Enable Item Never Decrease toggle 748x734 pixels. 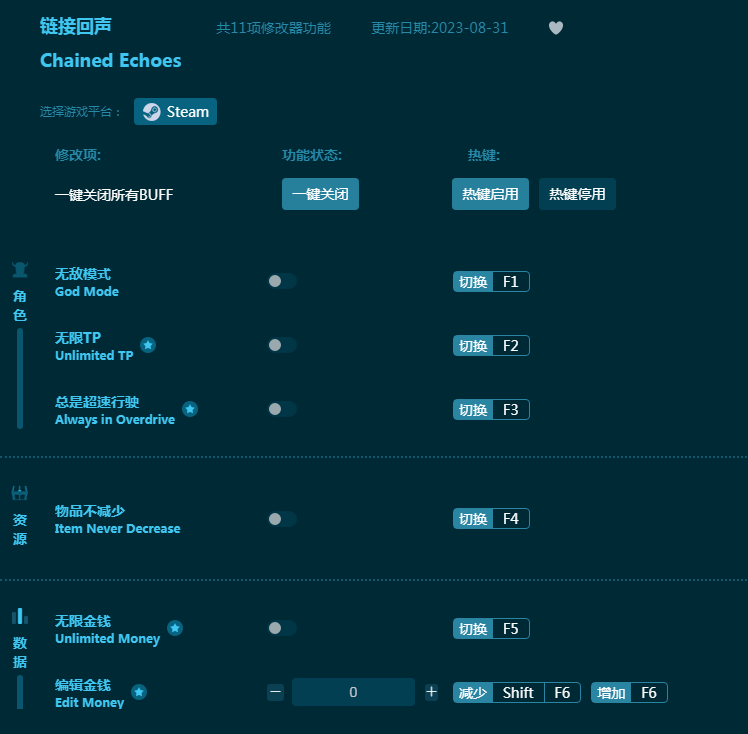click(x=282, y=518)
